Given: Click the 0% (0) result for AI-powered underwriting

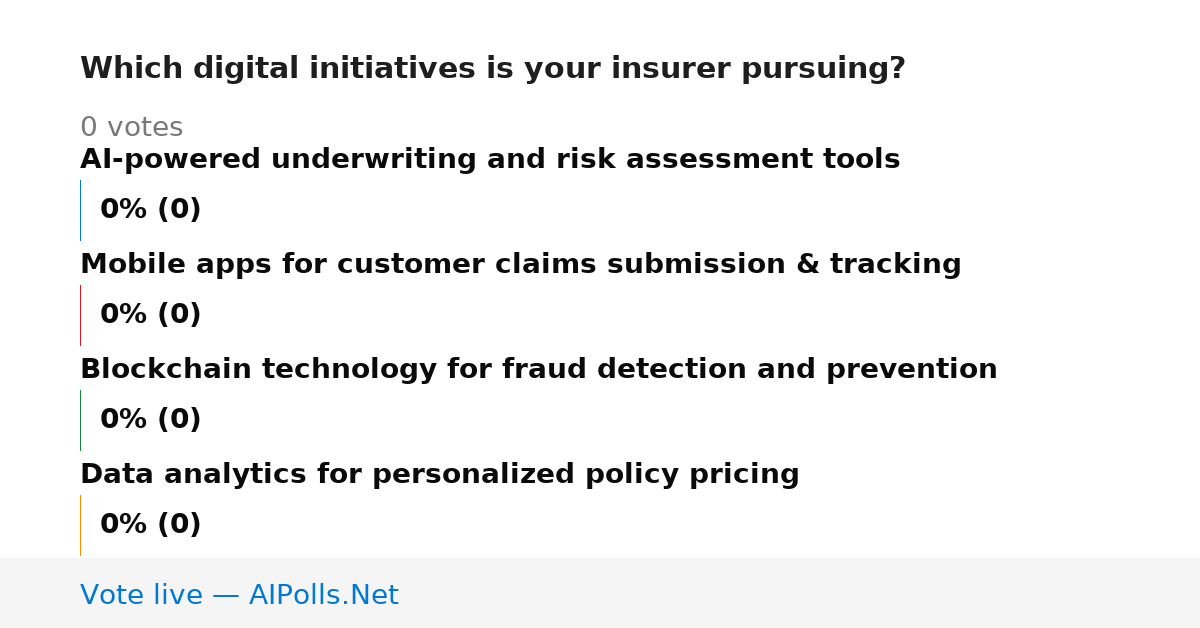Looking at the screenshot, I should (x=150, y=210).
